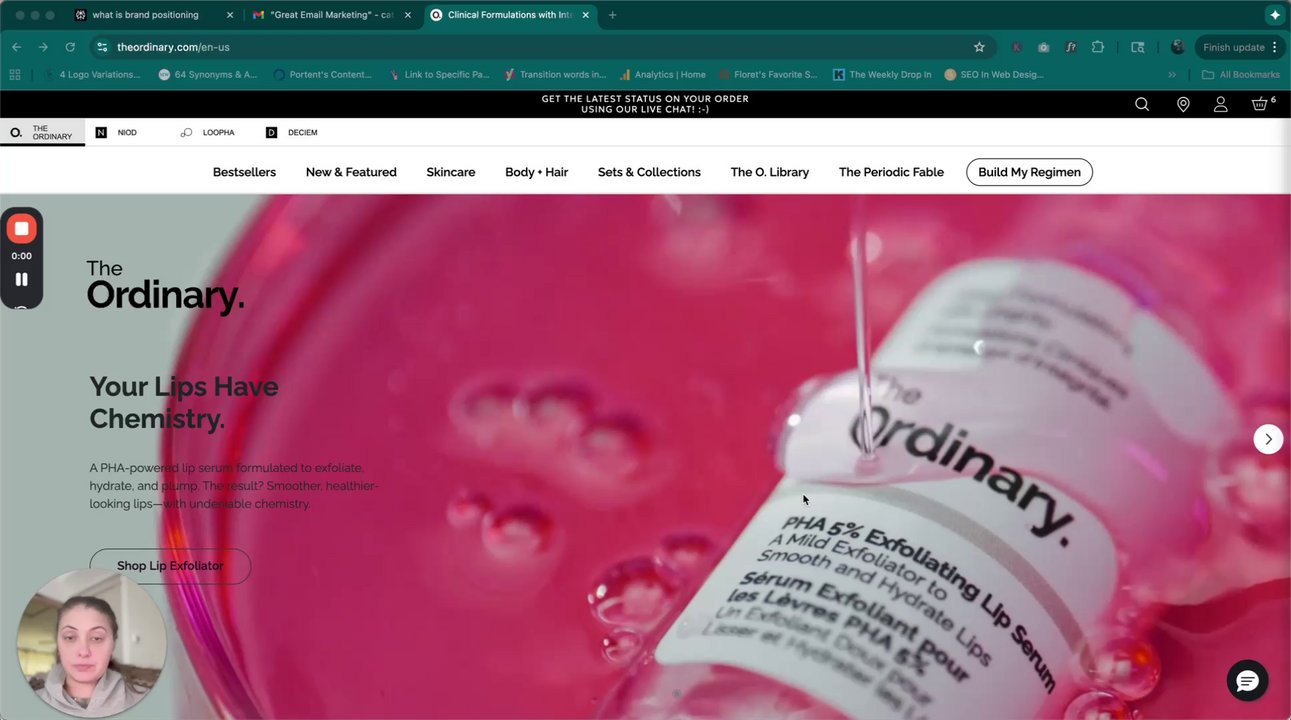Open Floret's Favorite S... bookmark
This screenshot has width=1291, height=720.
768,74
